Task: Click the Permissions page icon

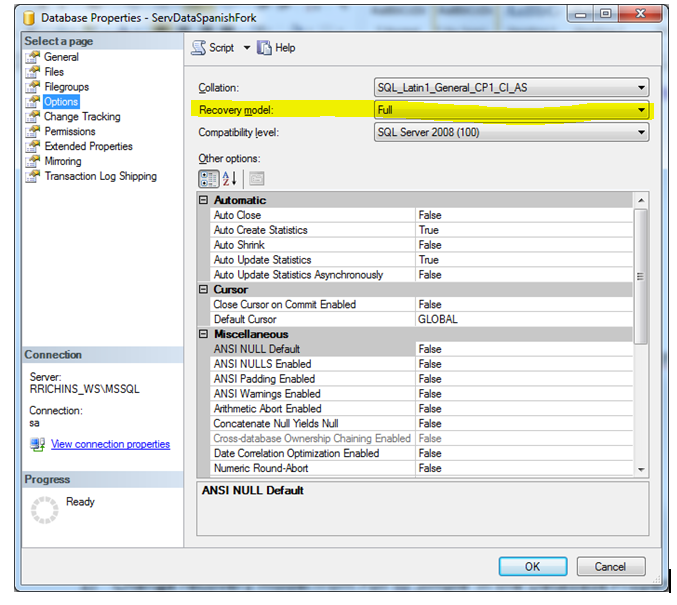Action: click(32, 131)
